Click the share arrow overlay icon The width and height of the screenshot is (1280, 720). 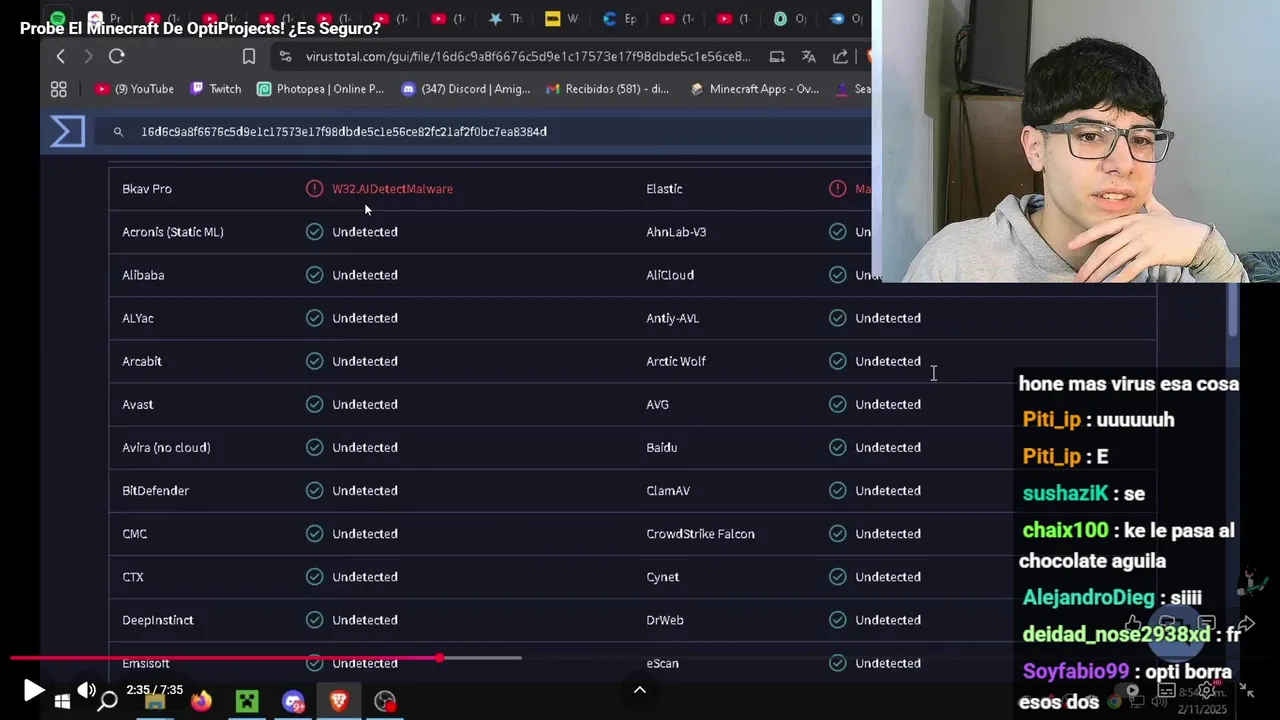[x=1246, y=625]
